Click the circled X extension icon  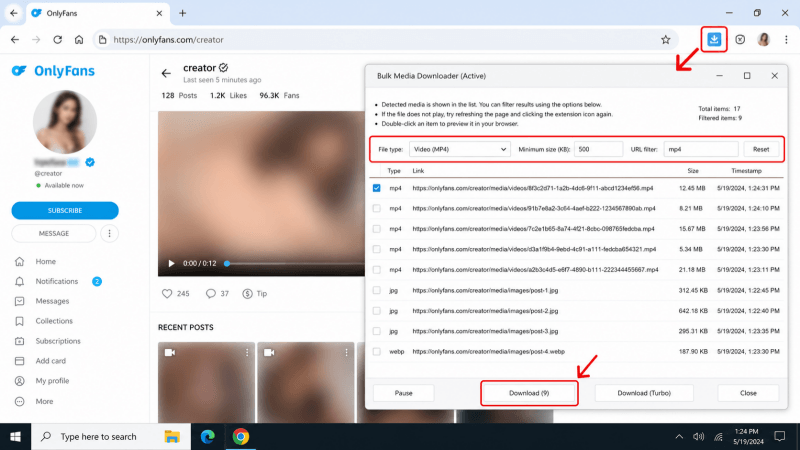[x=740, y=40]
